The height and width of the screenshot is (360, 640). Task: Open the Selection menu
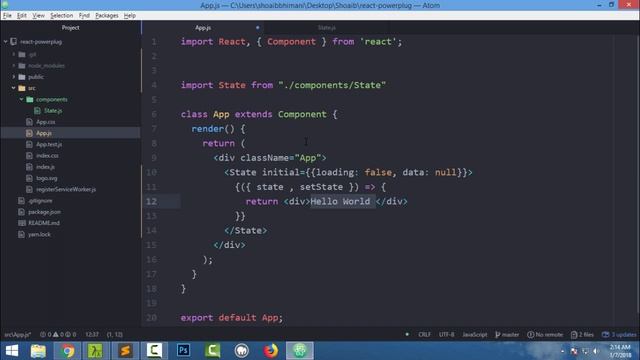(x=62, y=16)
